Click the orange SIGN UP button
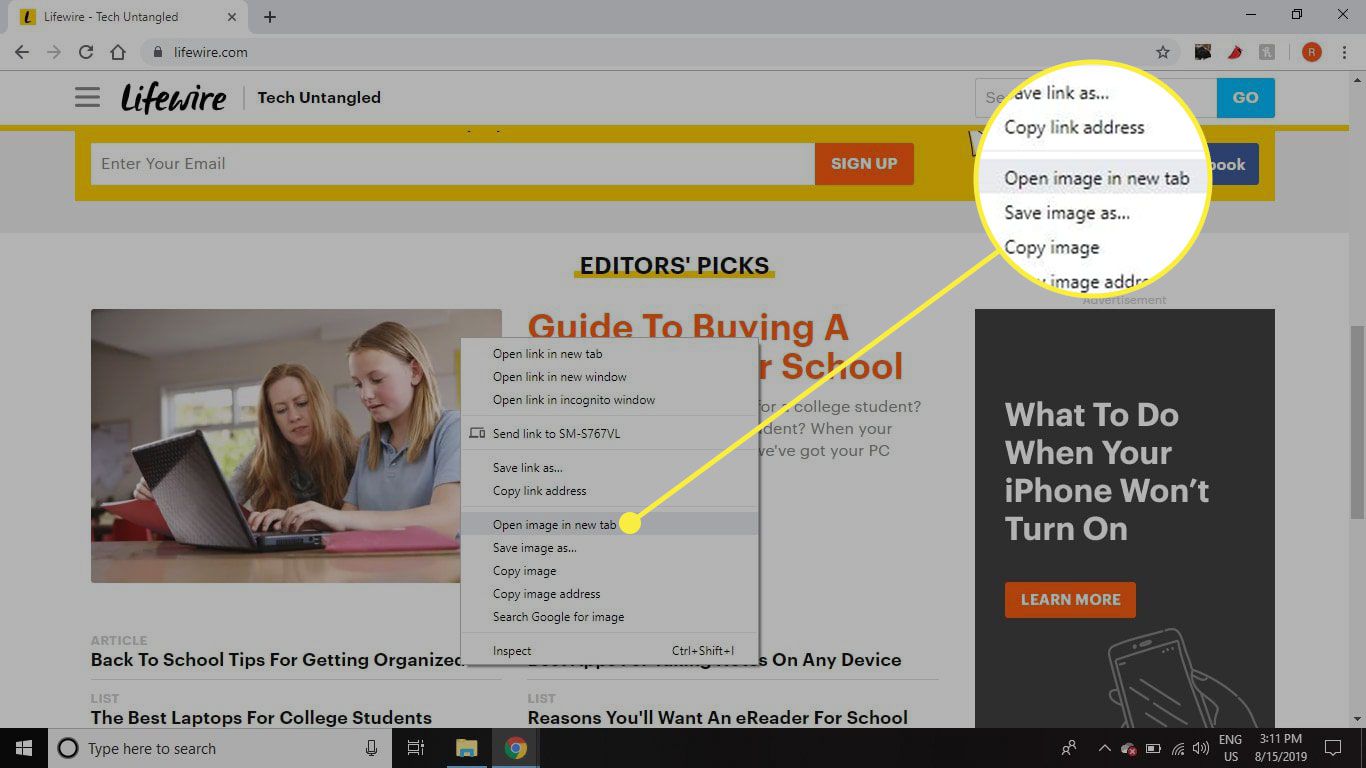Viewport: 1366px width, 768px height. click(864, 164)
